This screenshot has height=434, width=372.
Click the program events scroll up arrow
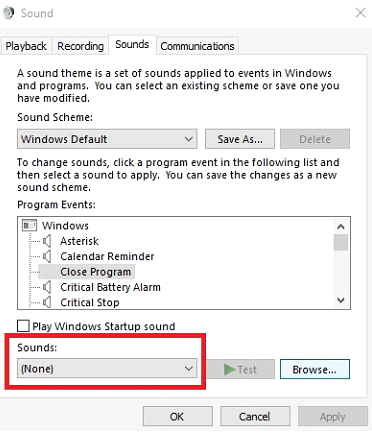(341, 227)
